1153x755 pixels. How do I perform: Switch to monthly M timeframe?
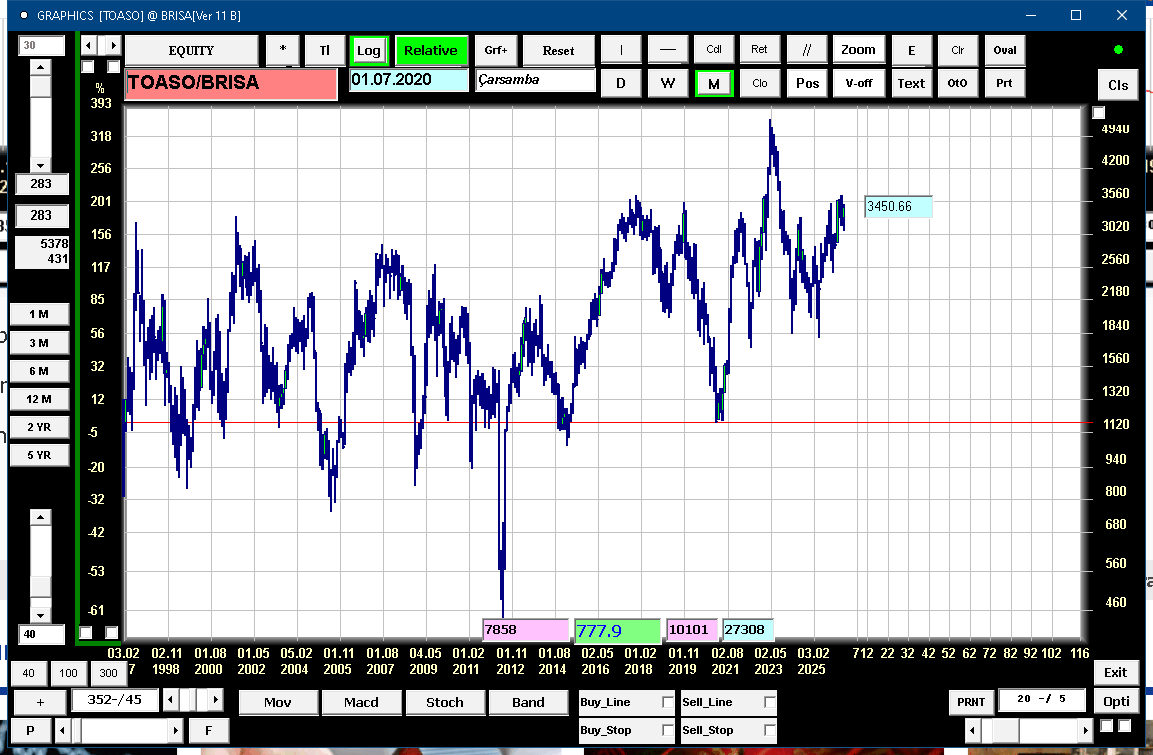coord(714,84)
